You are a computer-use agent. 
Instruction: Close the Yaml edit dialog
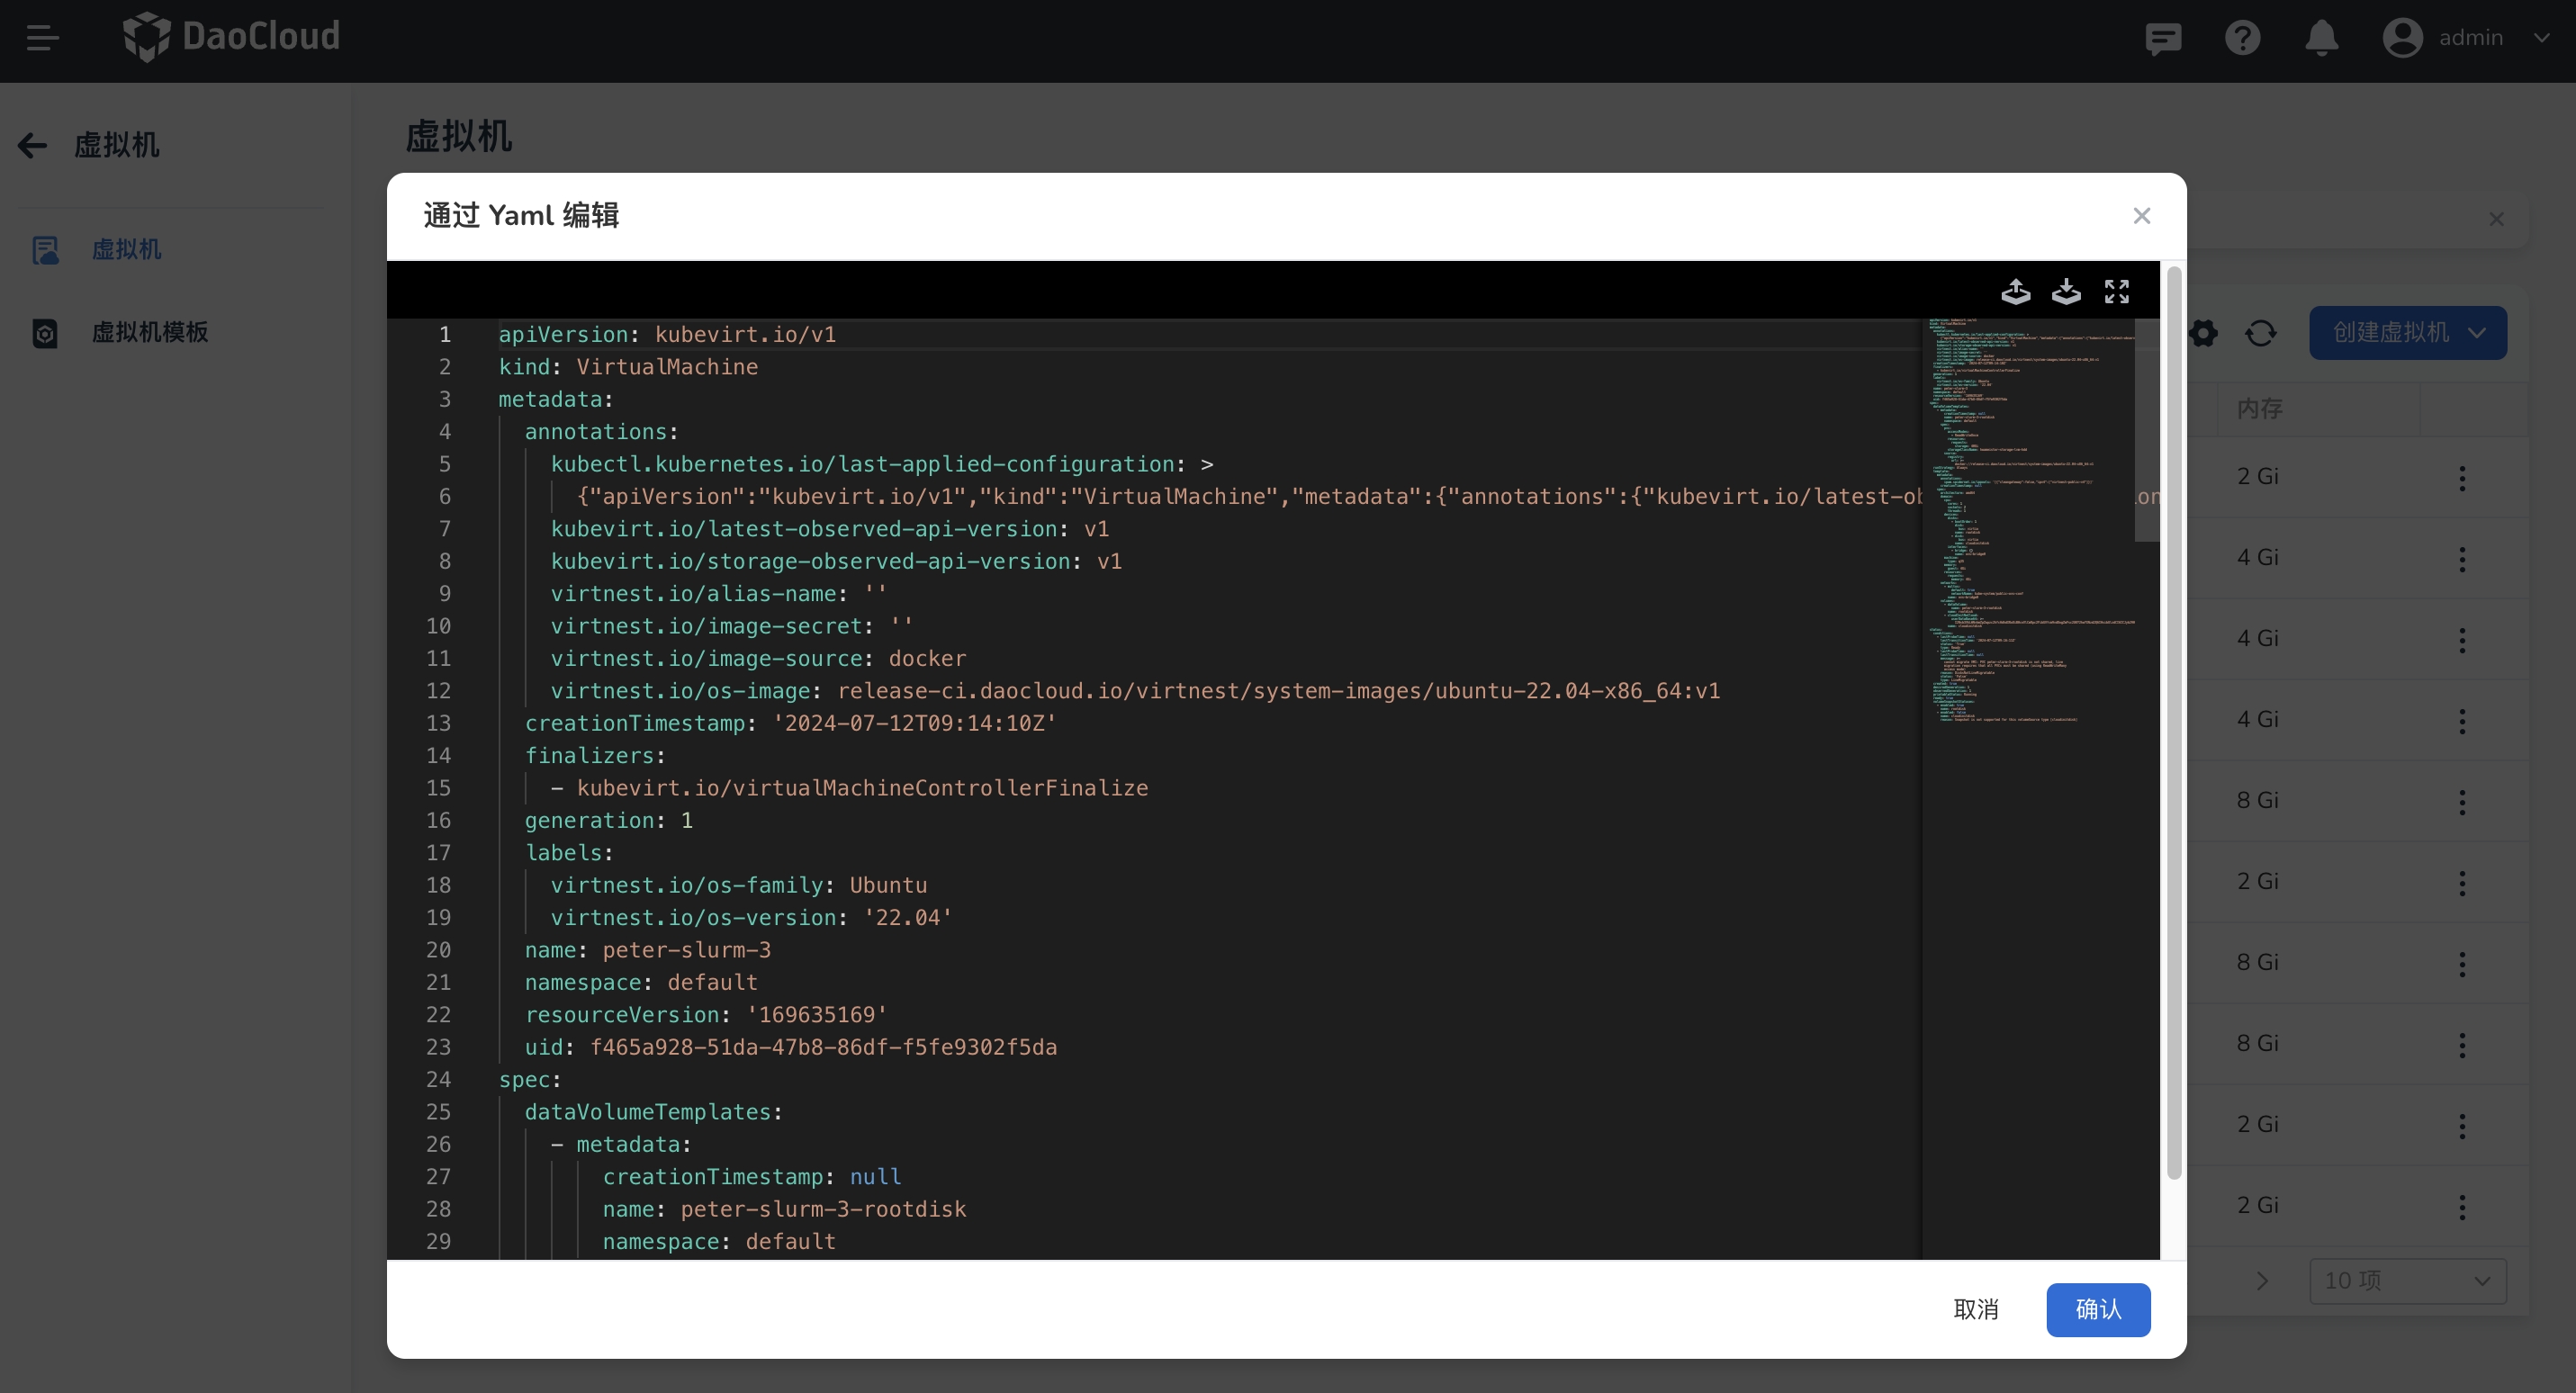[2141, 216]
